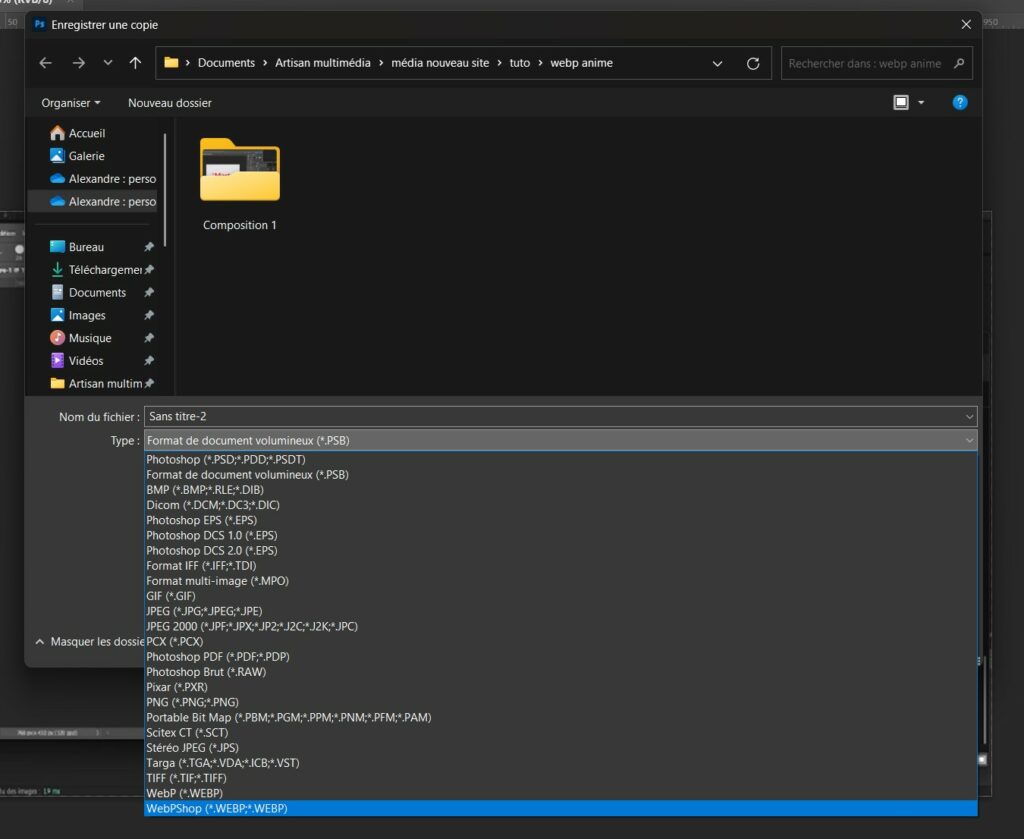Collapse folders with Masquer les dossiers

click(90, 641)
